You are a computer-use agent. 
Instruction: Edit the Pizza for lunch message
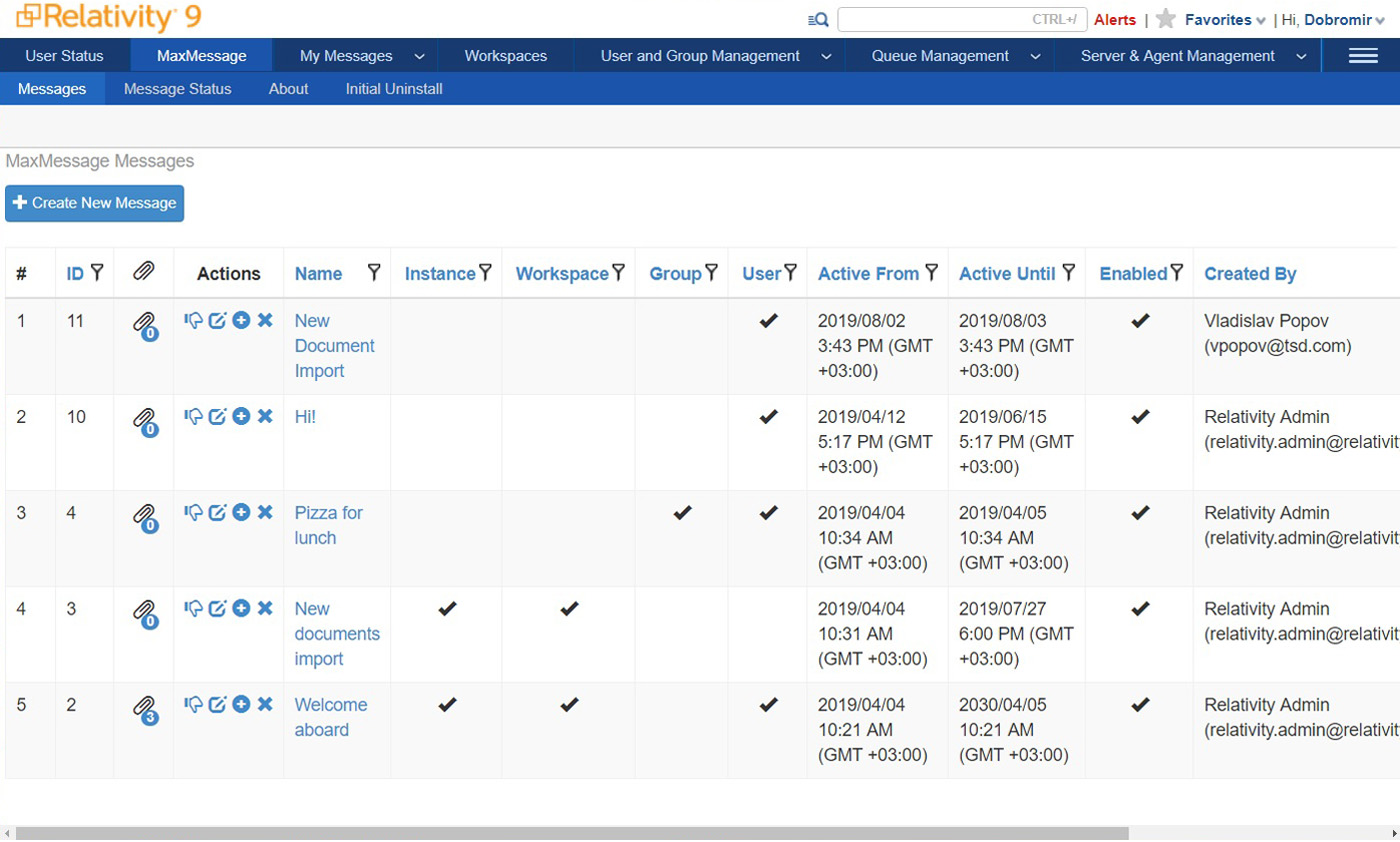[x=218, y=512]
